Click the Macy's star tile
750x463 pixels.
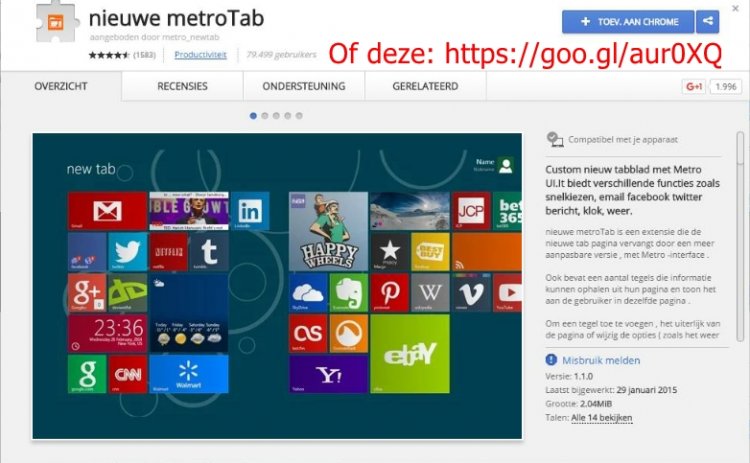390,252
